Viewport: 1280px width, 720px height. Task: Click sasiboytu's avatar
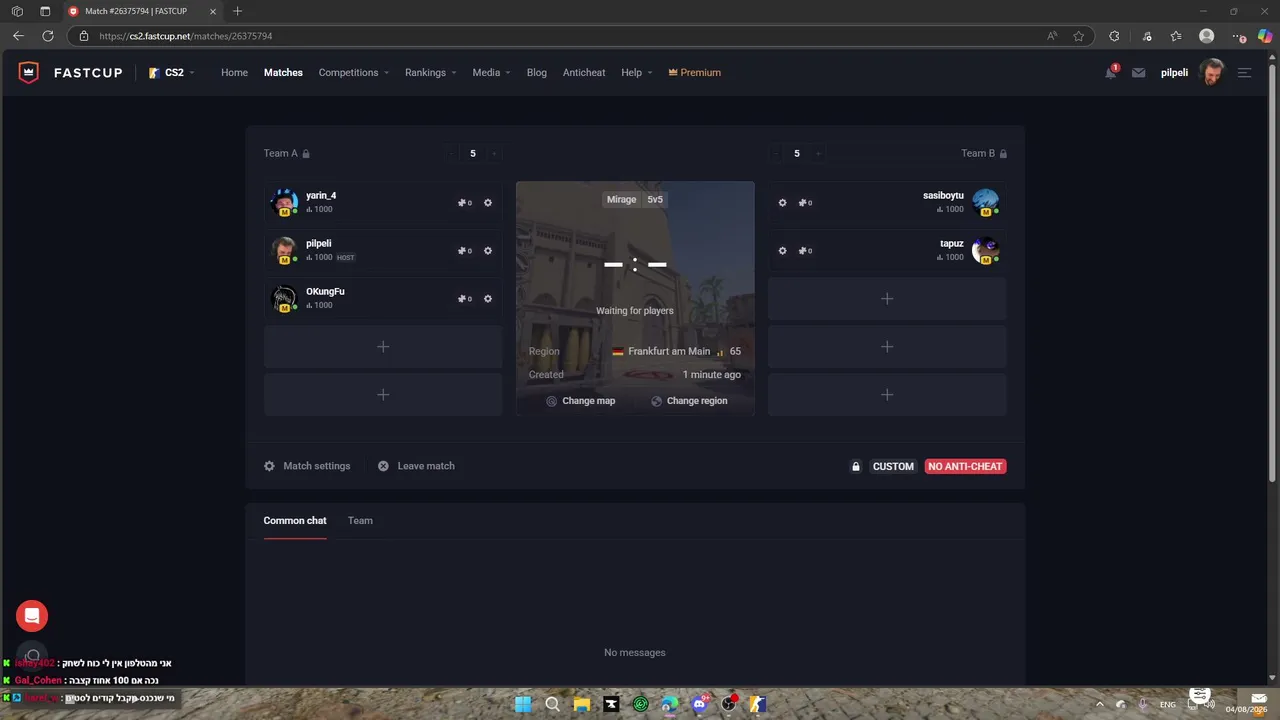pos(985,202)
